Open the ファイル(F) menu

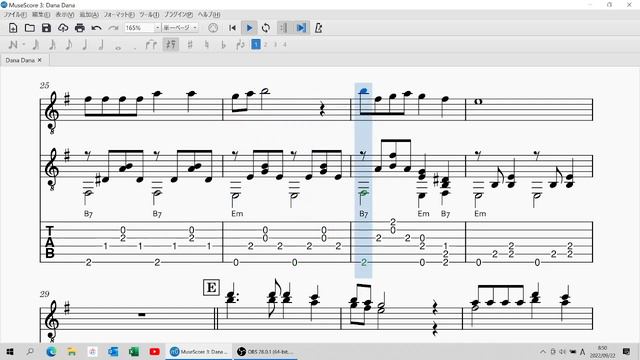pos(16,15)
